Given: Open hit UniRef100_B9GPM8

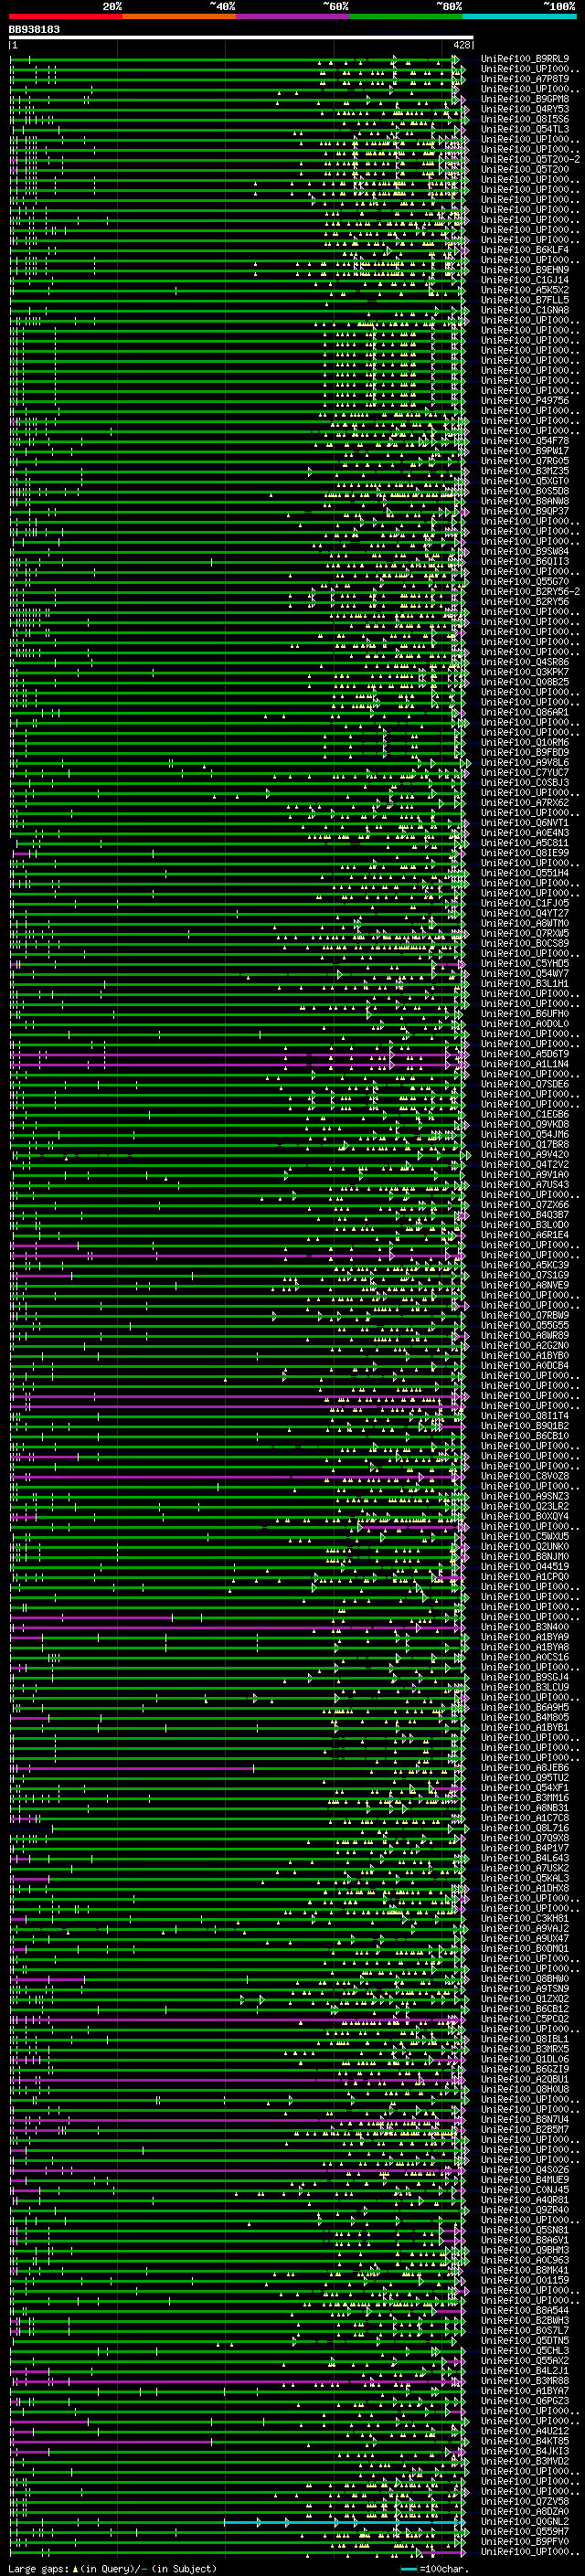Looking at the screenshot, I should (x=525, y=99).
